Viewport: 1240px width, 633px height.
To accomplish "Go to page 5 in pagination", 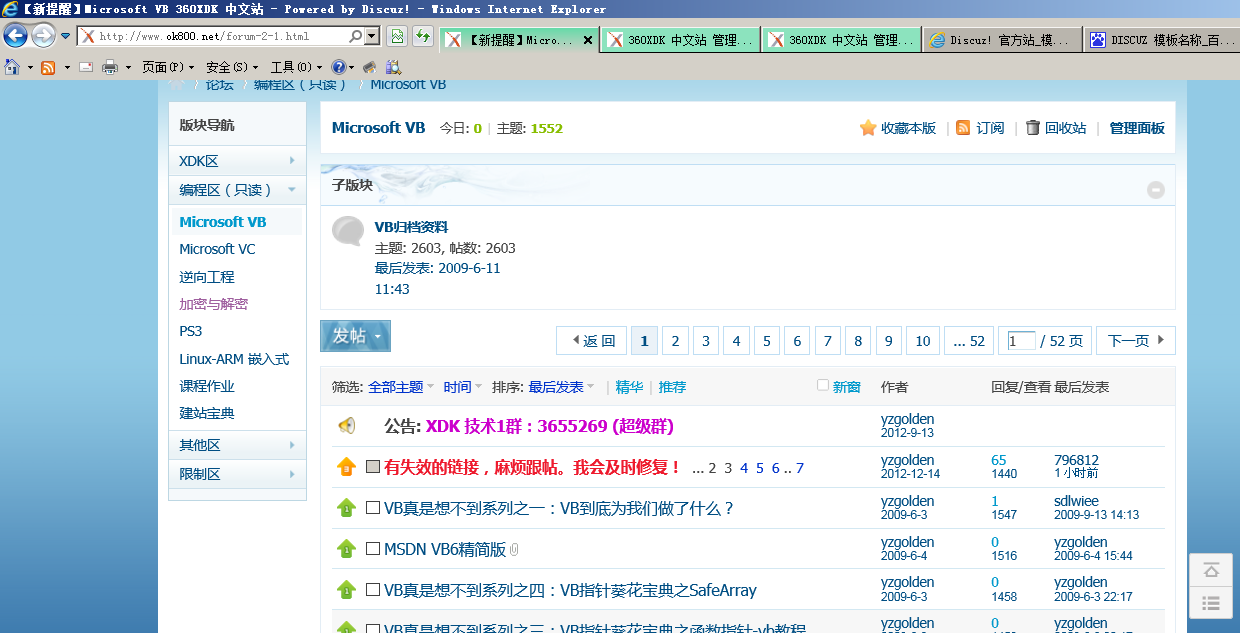I will 766,341.
